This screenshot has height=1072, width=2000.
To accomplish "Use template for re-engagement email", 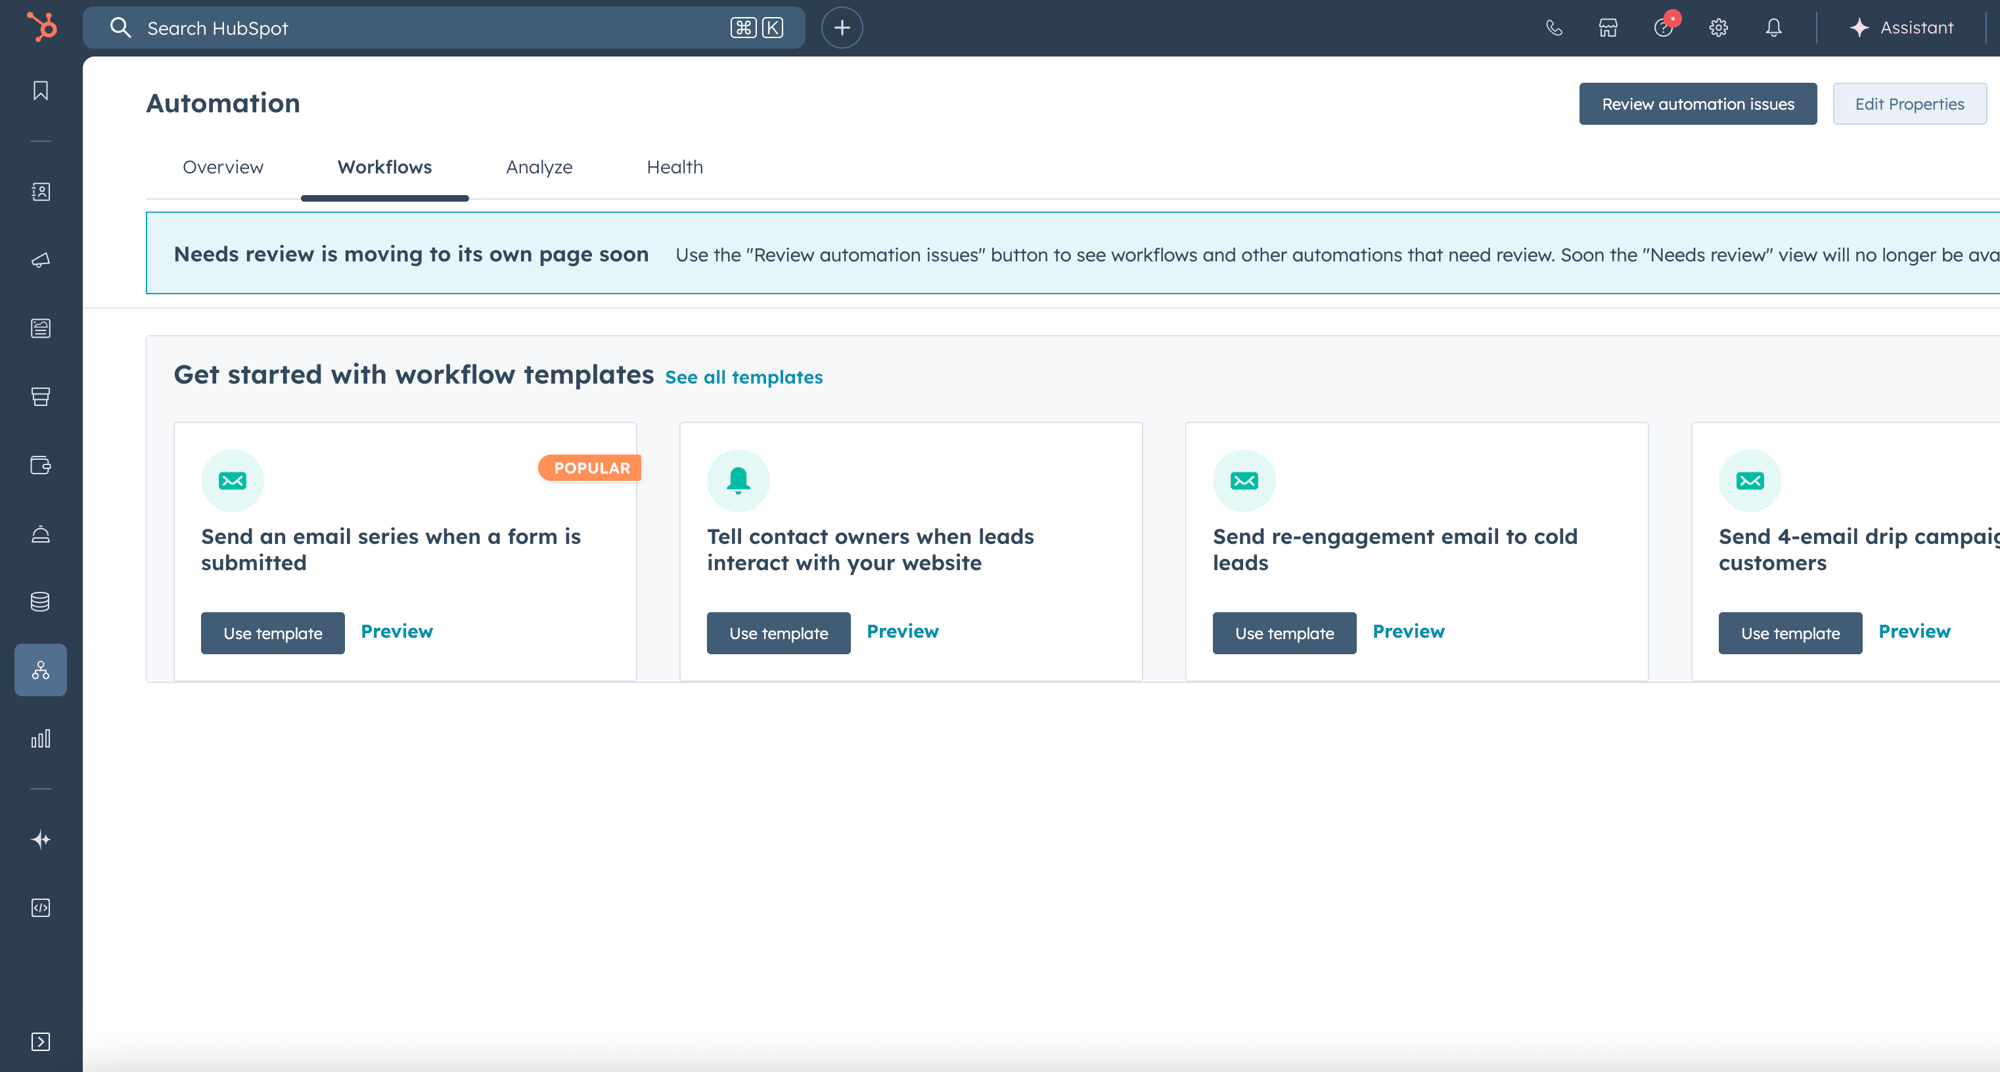I will (1285, 633).
